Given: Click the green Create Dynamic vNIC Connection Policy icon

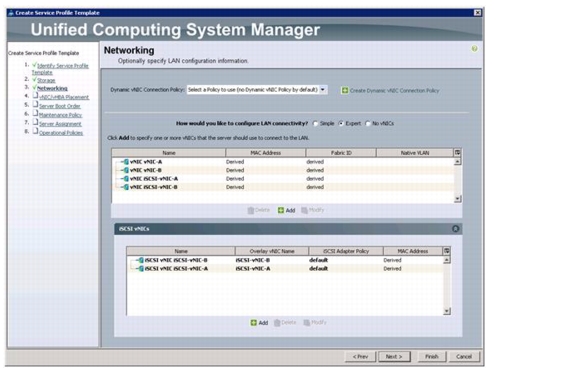Looking at the screenshot, I should tap(345, 90).
